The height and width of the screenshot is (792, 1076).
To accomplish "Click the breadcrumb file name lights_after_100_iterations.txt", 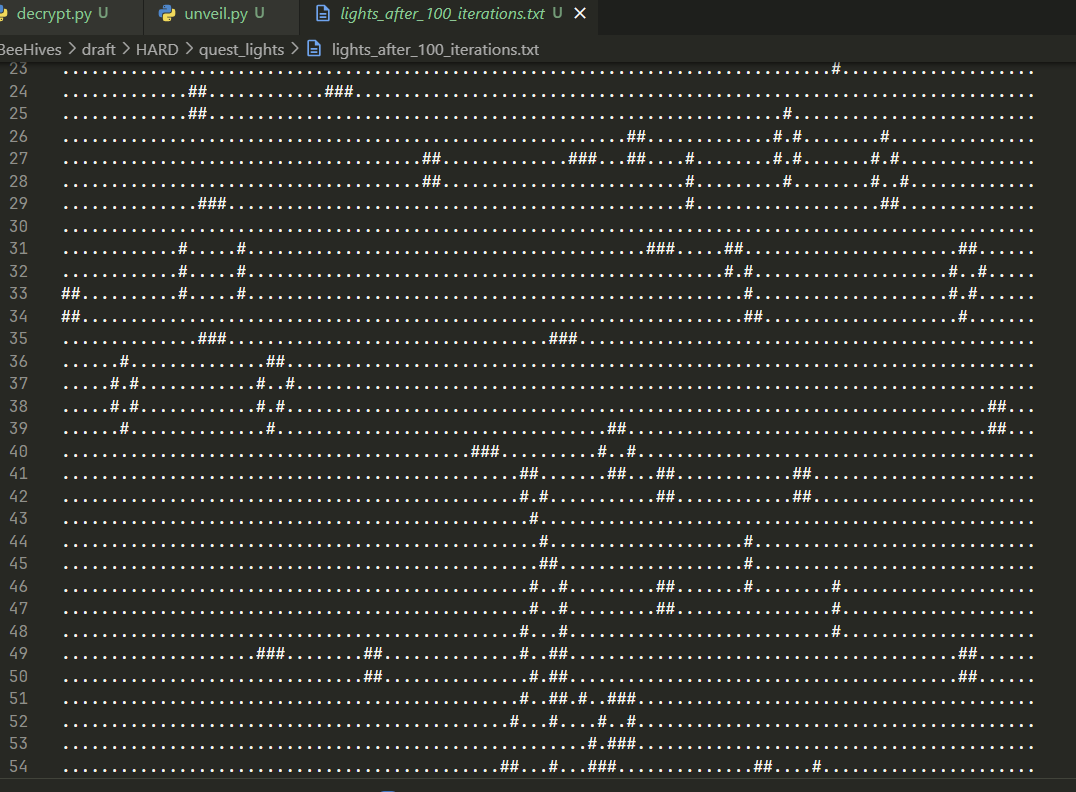I will (x=435, y=49).
